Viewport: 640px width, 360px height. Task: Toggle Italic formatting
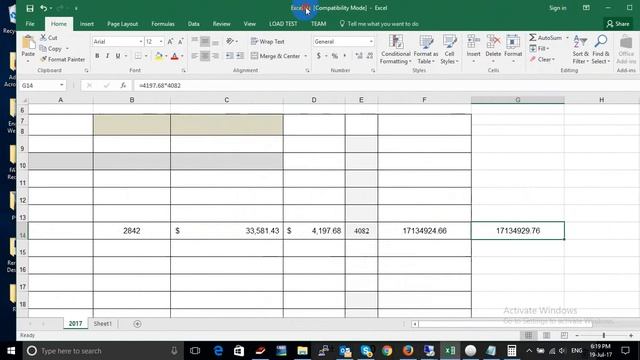(107, 56)
